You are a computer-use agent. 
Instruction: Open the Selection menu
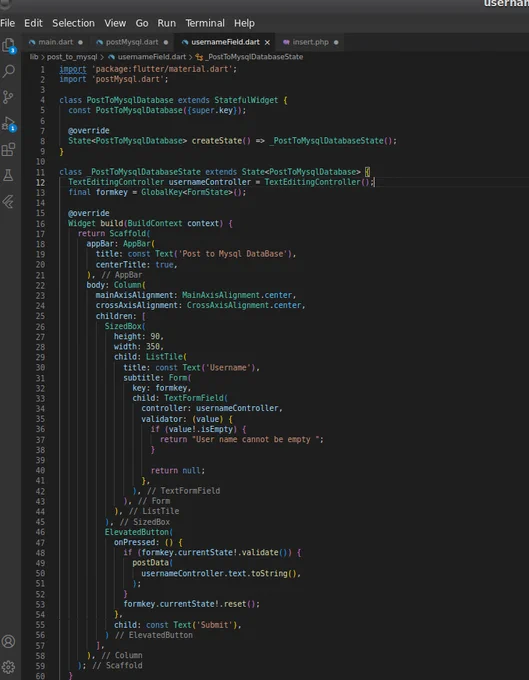[73, 23]
